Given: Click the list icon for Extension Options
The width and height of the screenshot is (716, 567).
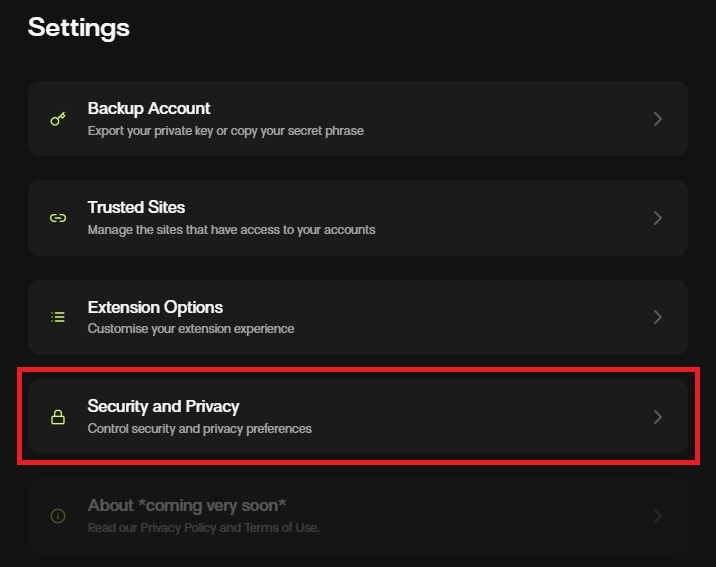Looking at the screenshot, I should pos(58,317).
